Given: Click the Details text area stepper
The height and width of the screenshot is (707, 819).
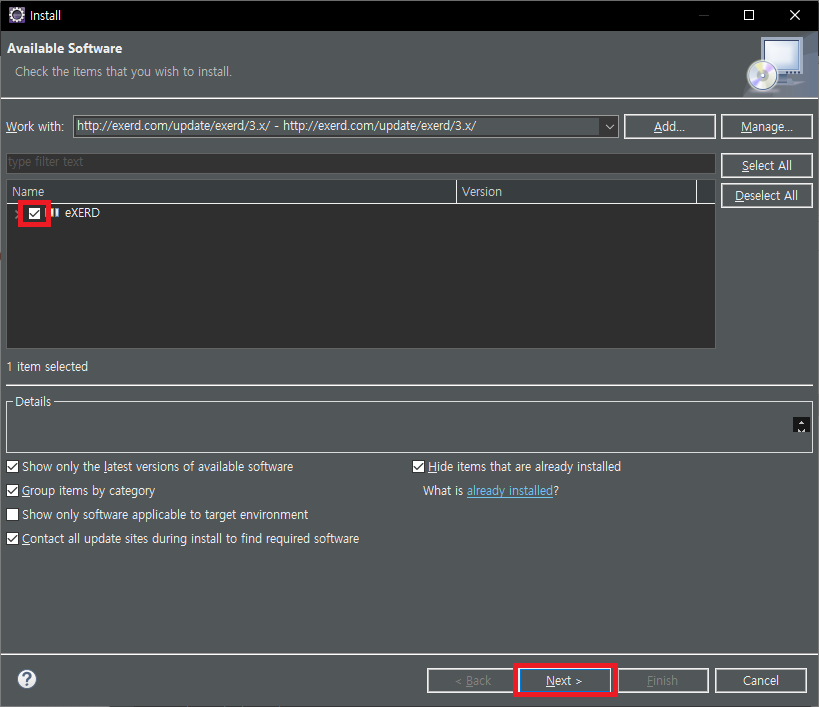Looking at the screenshot, I should click(x=801, y=425).
